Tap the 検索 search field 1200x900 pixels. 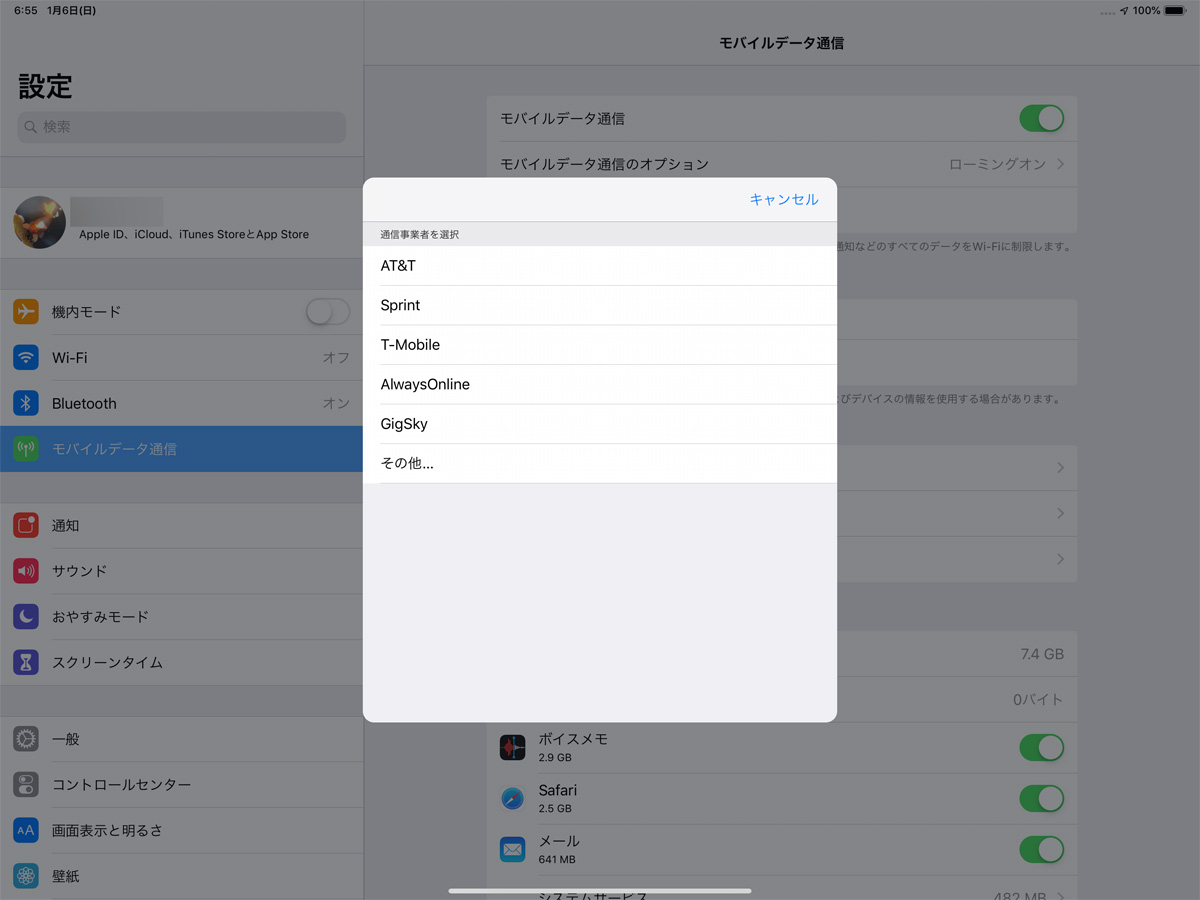pyautogui.click(x=182, y=127)
